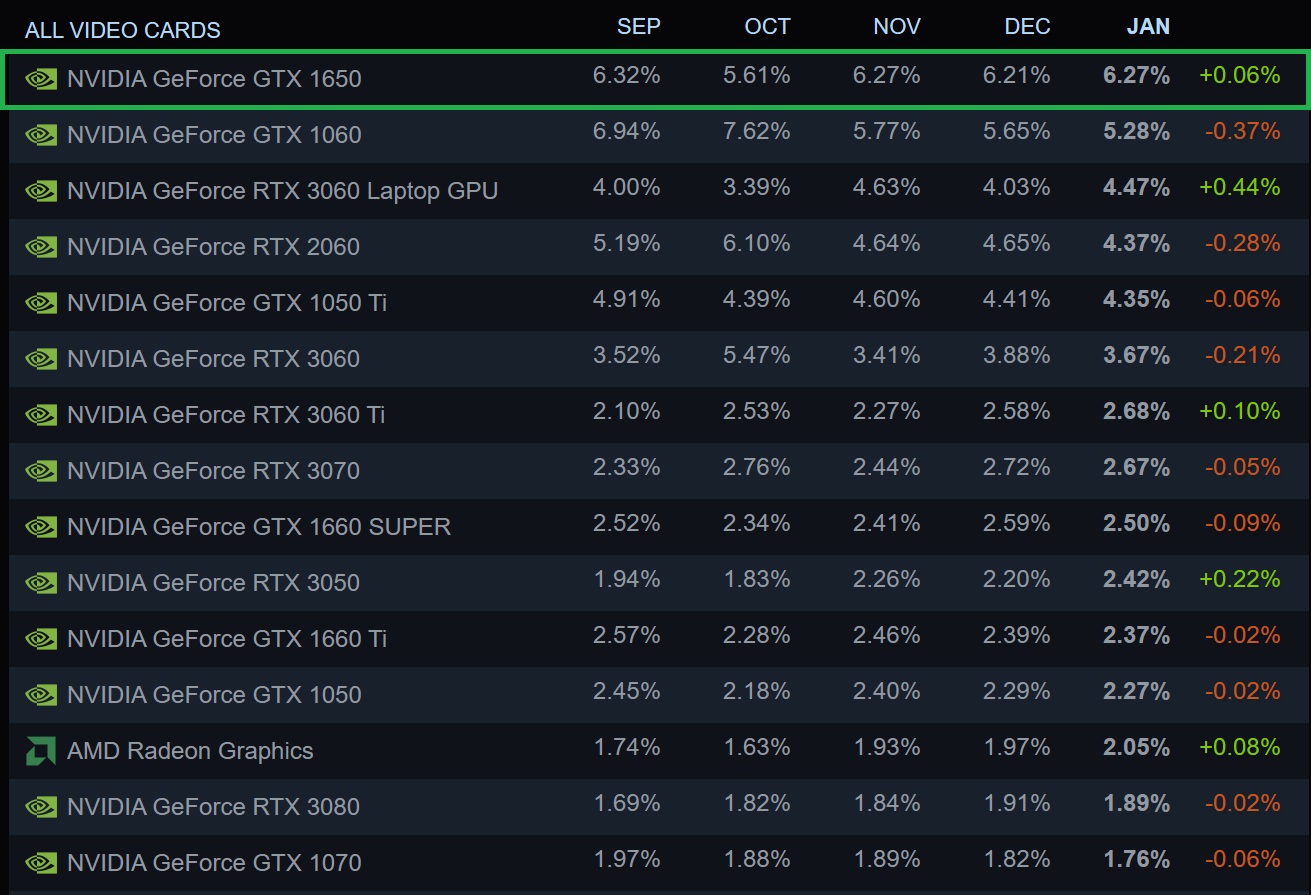Click the 2.57% SEP value for GTX 1660 Ti
1311x895 pixels.
627,635
